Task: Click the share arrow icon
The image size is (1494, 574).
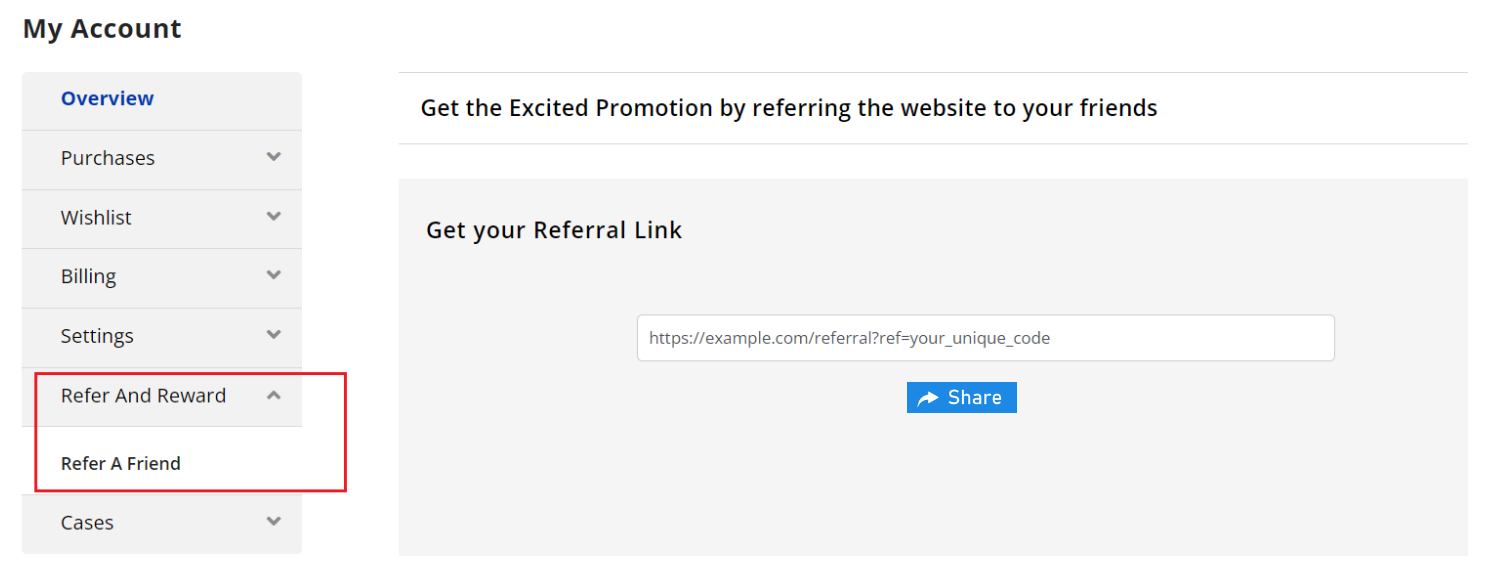Action: pyautogui.click(x=928, y=398)
